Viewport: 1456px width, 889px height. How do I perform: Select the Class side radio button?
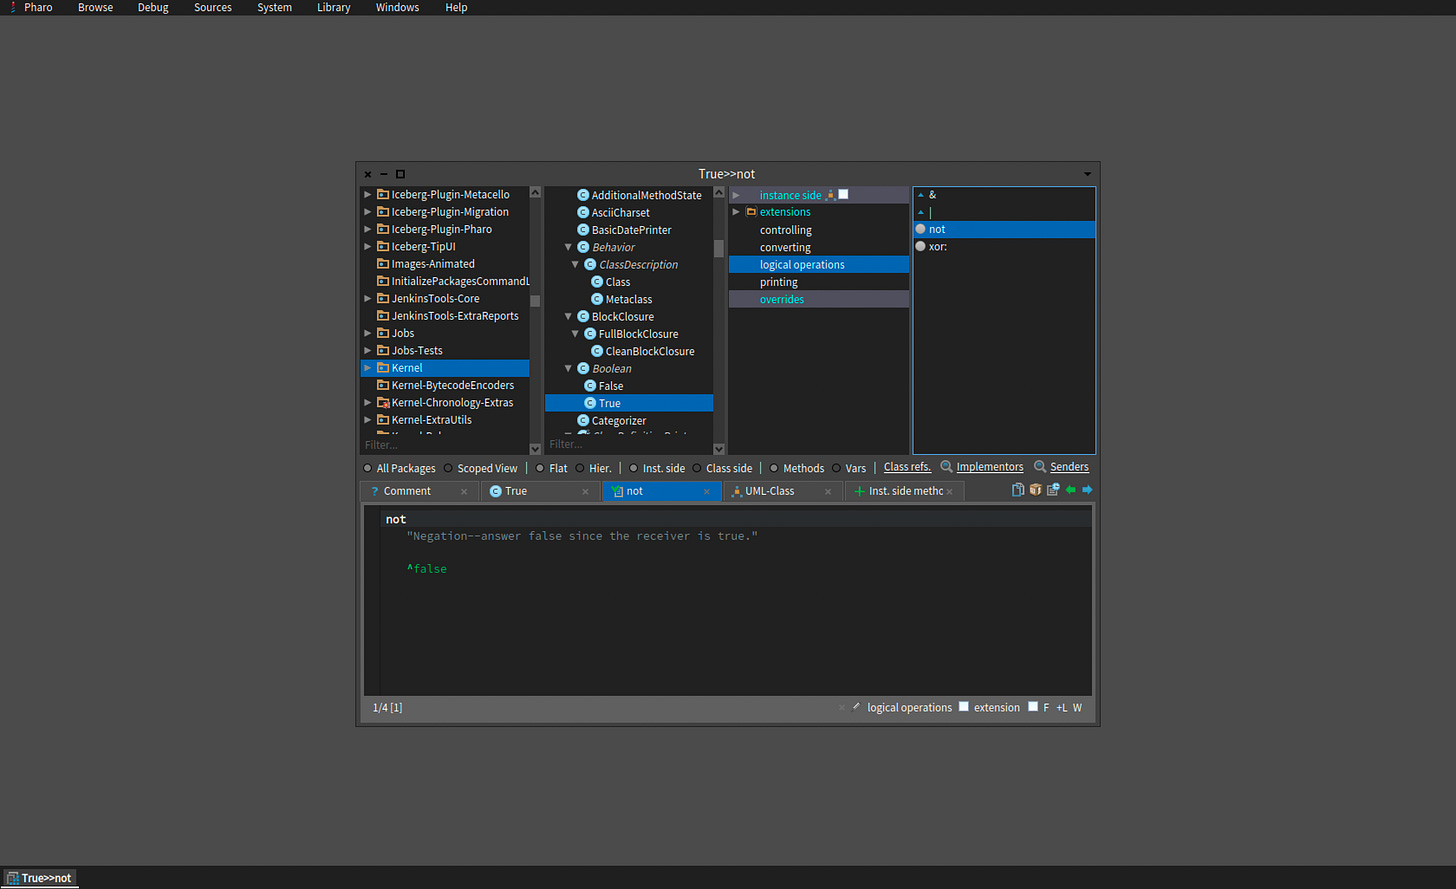[697, 468]
